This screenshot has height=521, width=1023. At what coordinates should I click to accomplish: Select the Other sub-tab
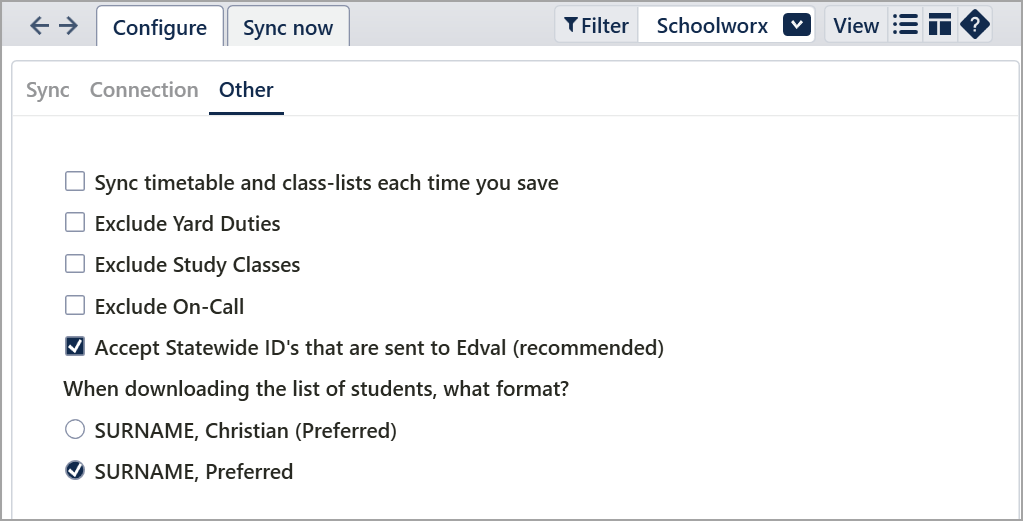coord(246,90)
